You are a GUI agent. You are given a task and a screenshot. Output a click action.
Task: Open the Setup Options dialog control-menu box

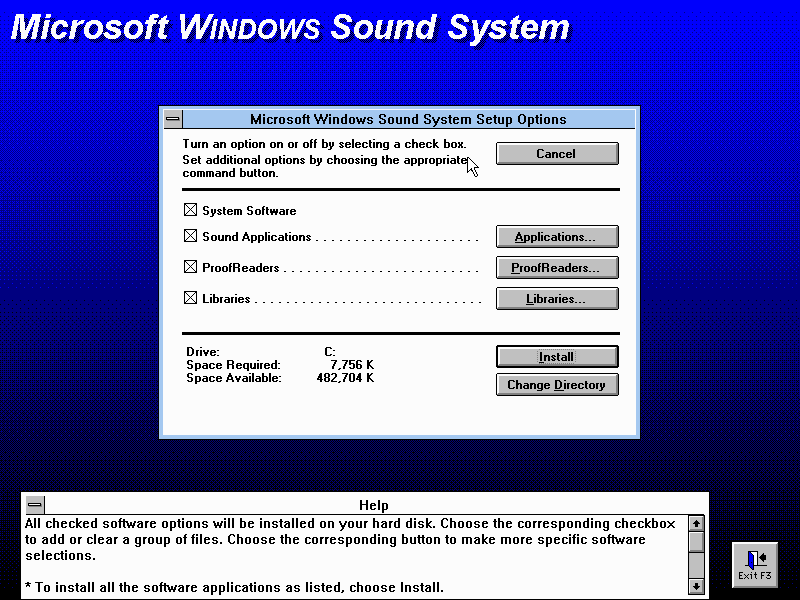[x=173, y=119]
